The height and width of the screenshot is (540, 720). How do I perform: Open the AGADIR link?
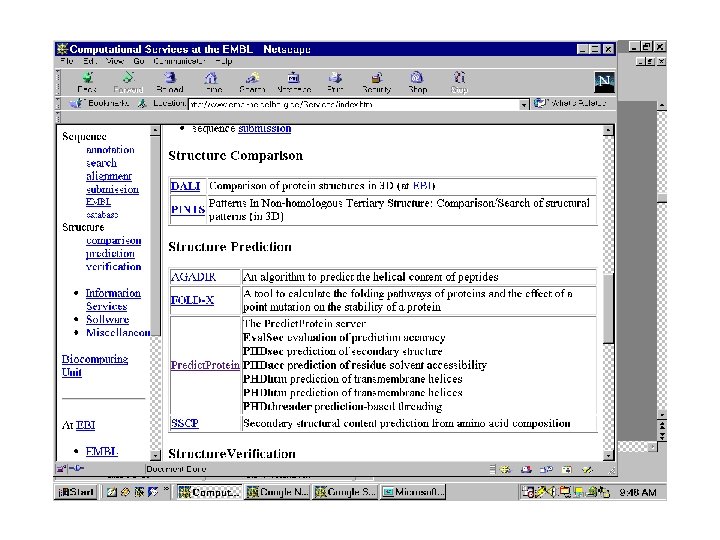click(x=193, y=277)
